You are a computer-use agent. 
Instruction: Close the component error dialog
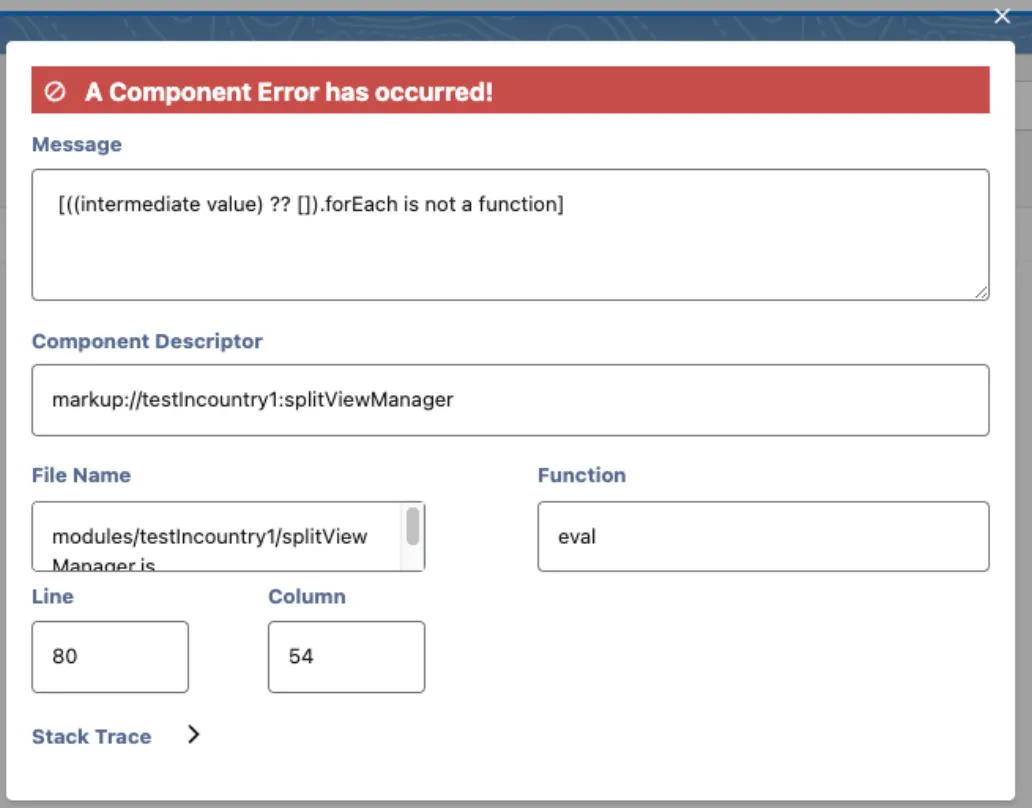[1002, 15]
